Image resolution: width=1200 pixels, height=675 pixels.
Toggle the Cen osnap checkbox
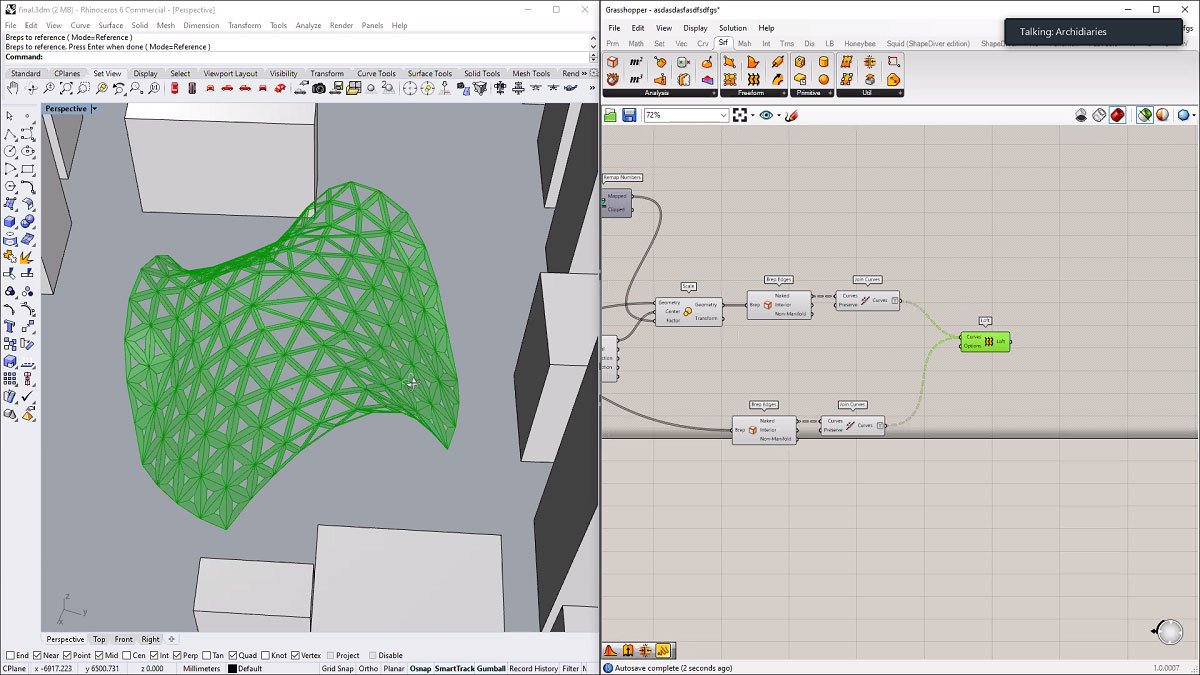(x=128, y=656)
